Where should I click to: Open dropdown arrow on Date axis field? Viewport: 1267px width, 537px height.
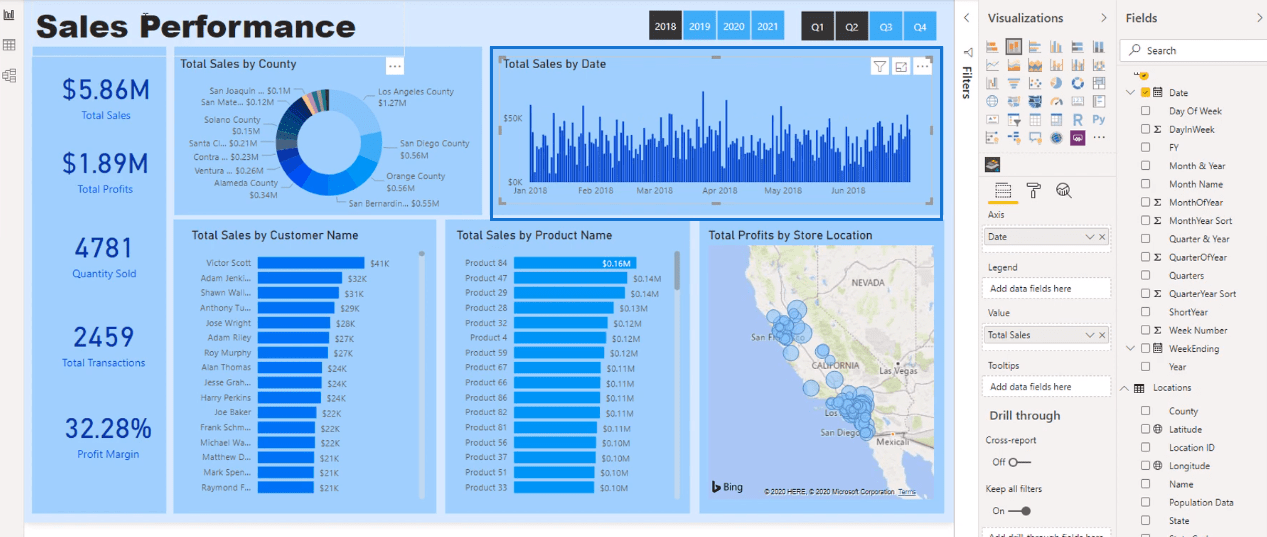1090,237
